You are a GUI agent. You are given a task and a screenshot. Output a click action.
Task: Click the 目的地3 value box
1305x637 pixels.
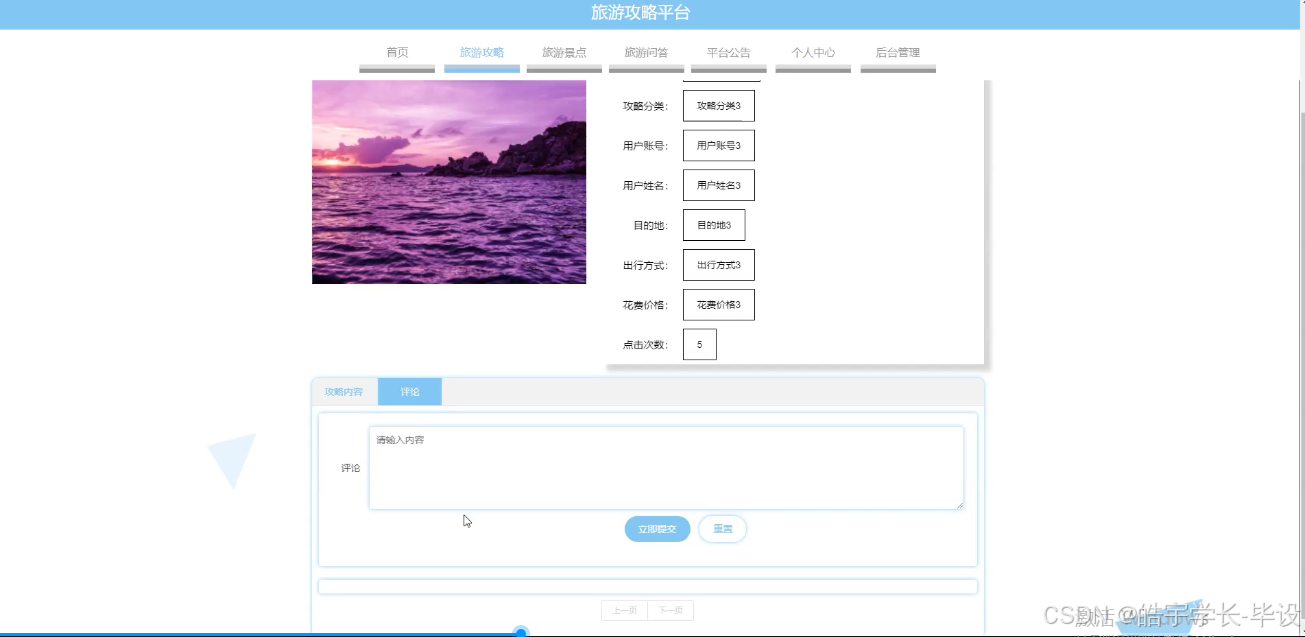(714, 225)
